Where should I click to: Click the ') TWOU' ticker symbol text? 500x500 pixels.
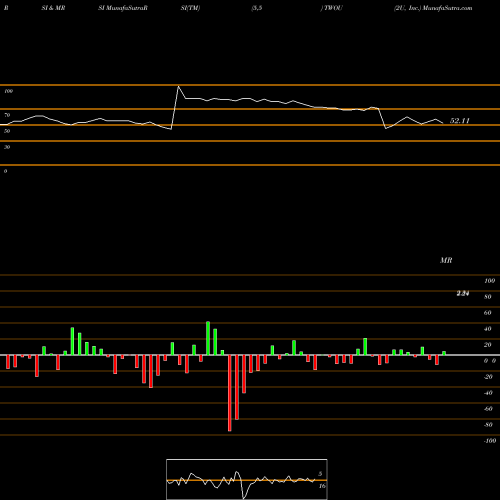[x=331, y=8]
